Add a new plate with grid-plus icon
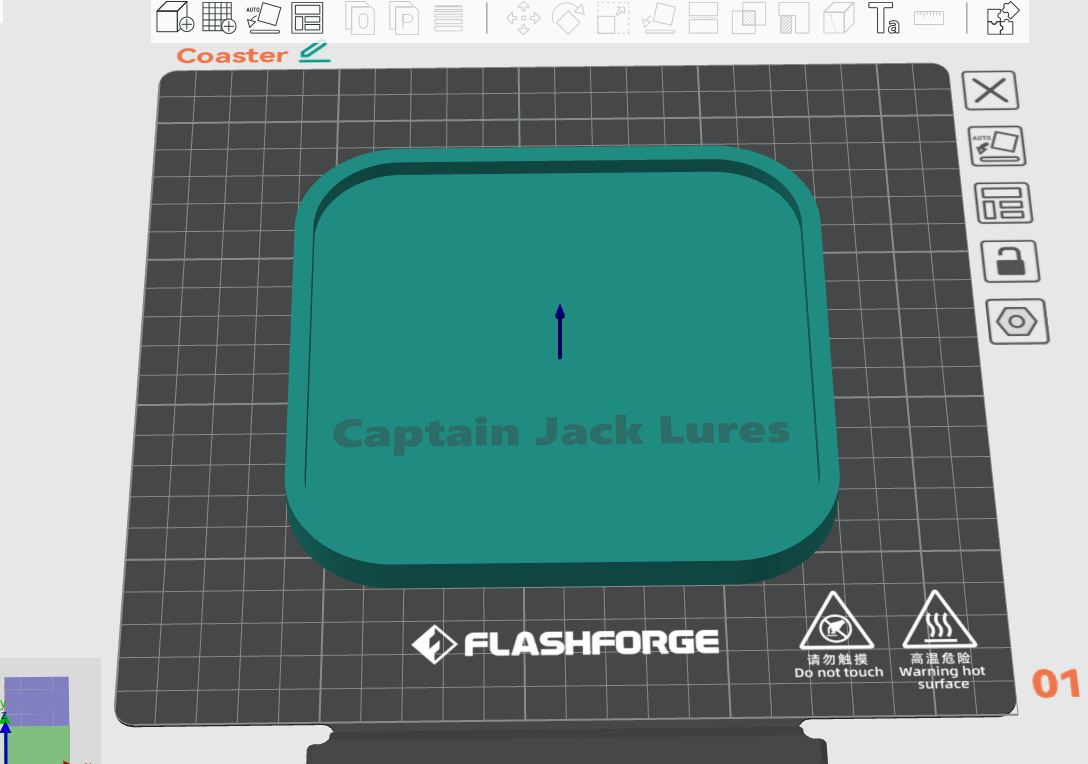This screenshot has height=764, width=1088. tap(219, 17)
